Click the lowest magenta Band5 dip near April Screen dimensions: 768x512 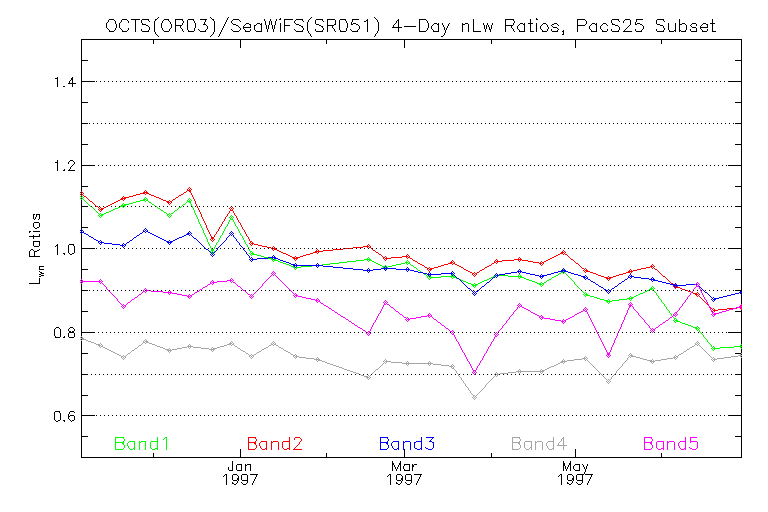(474, 372)
